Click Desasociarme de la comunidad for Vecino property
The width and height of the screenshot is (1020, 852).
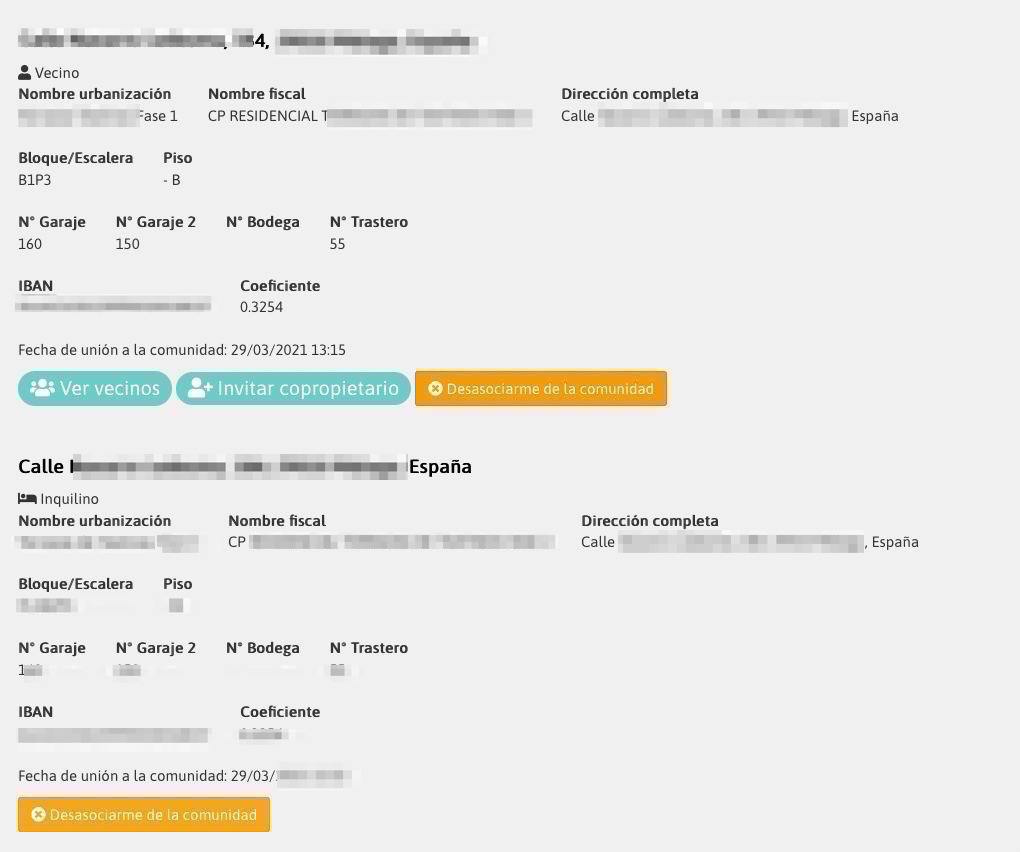541,388
